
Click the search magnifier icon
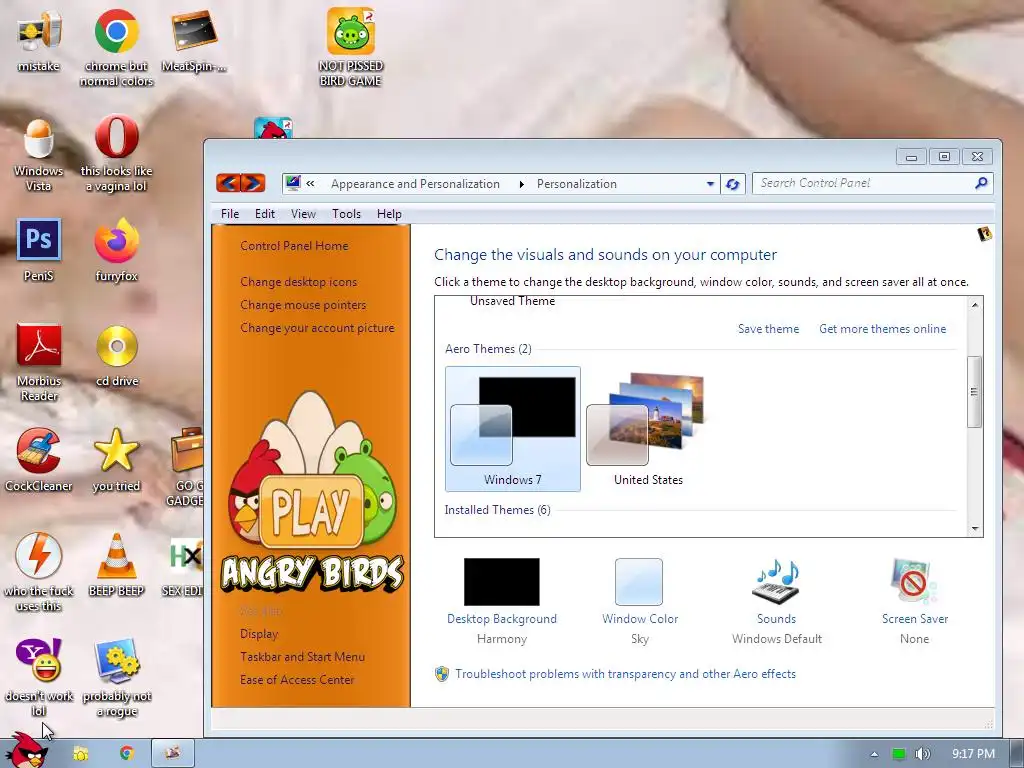(x=981, y=184)
